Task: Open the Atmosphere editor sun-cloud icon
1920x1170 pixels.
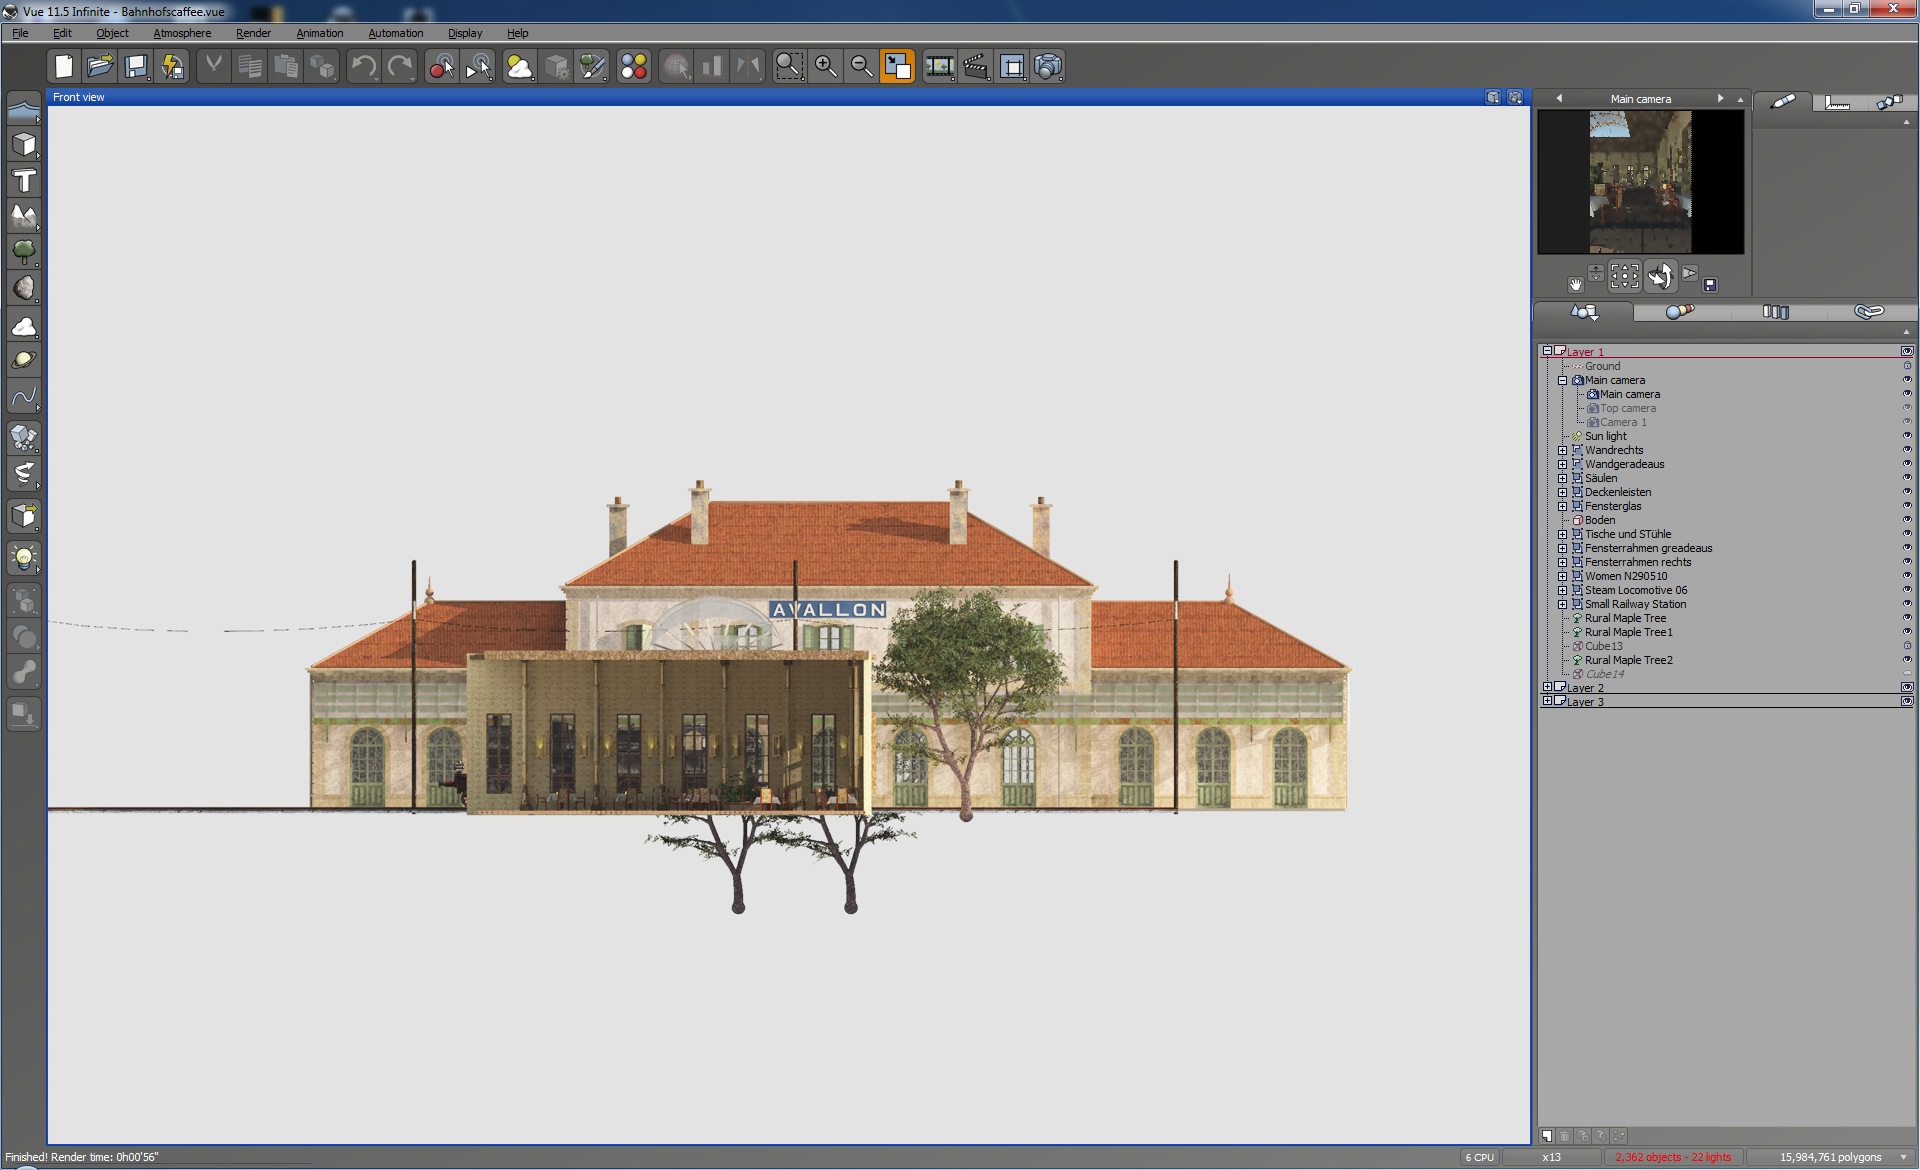Action: click(x=520, y=67)
